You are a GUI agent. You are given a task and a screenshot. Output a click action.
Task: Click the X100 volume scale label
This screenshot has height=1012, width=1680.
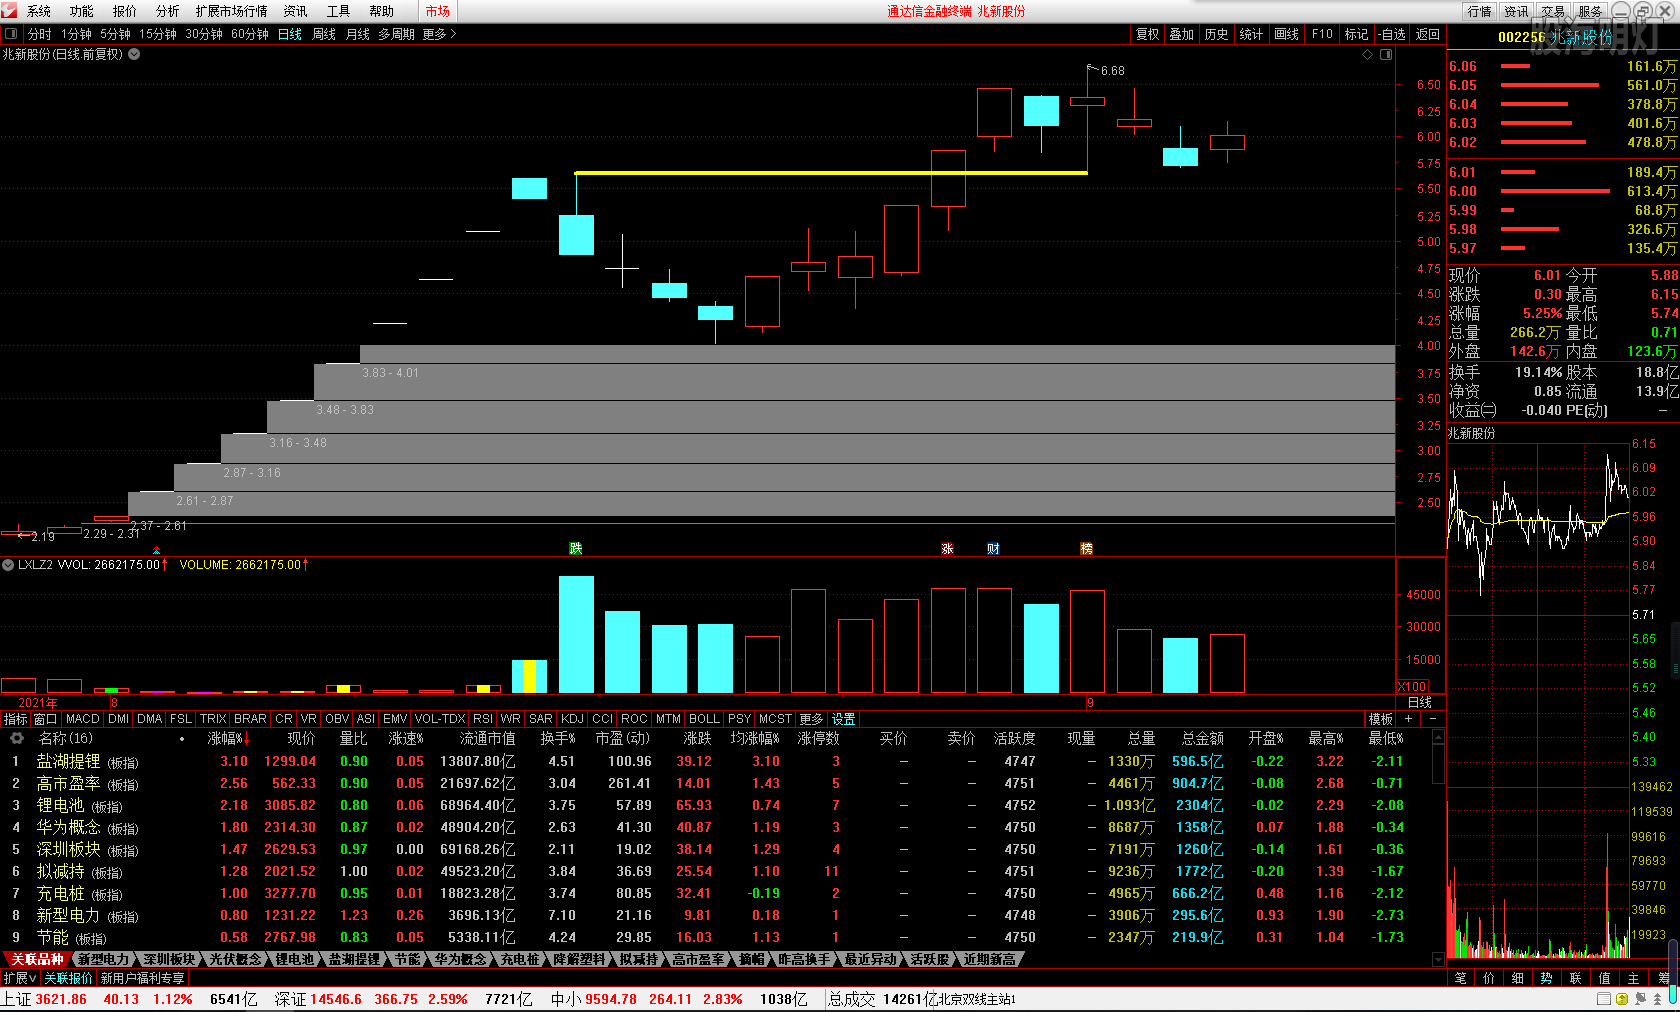pos(1412,687)
